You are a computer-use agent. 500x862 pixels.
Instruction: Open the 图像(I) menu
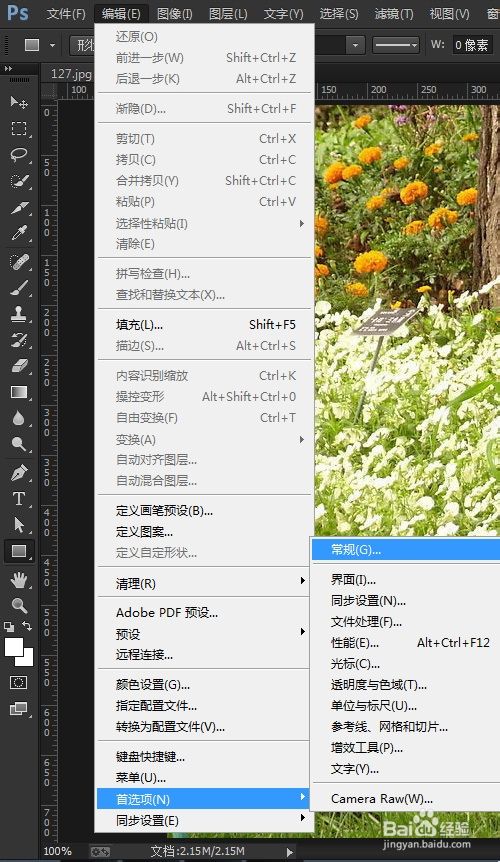coord(174,14)
